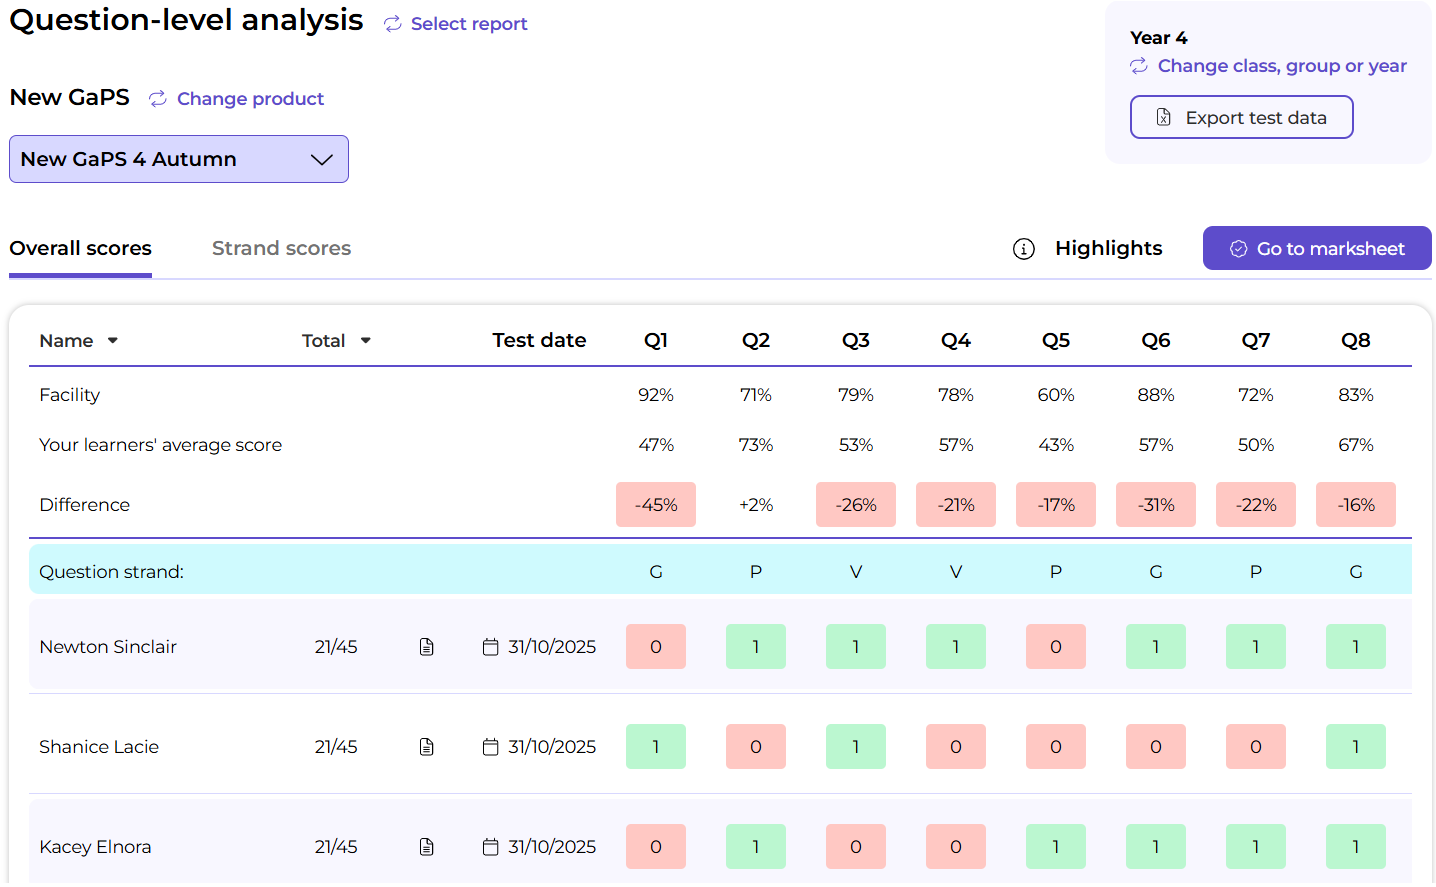Switch to the Strand scores tab

pos(281,248)
